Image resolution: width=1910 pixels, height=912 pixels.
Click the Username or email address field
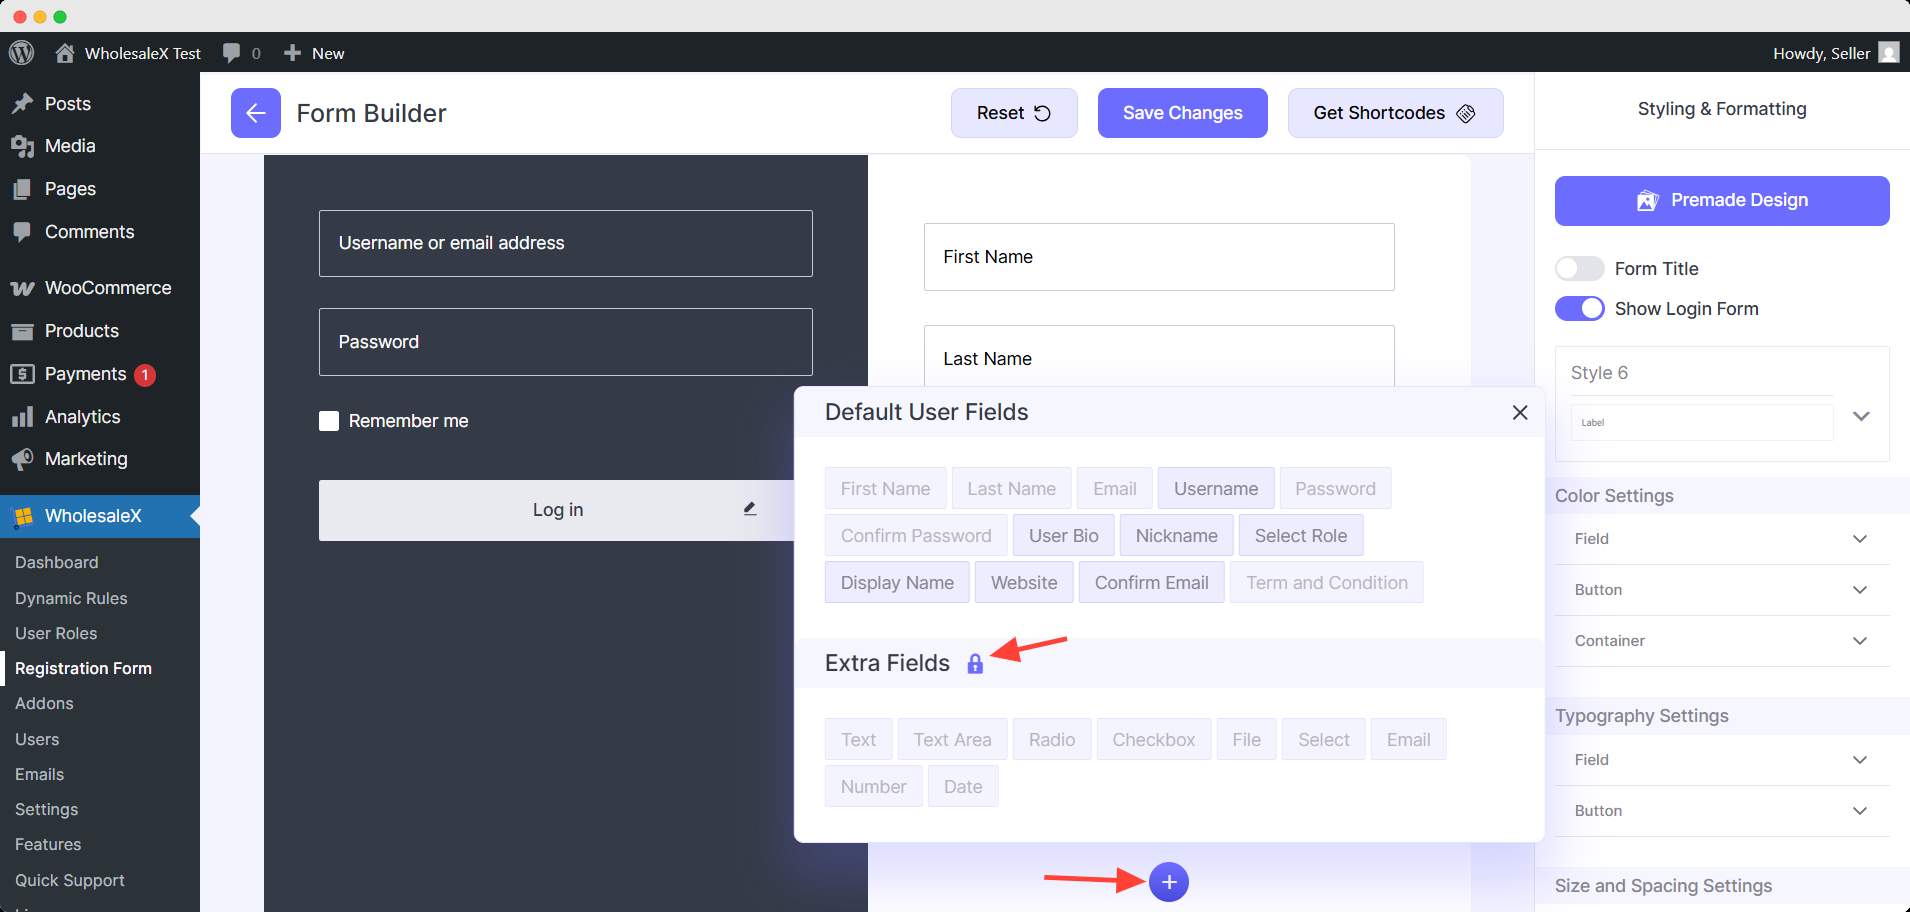tap(566, 243)
